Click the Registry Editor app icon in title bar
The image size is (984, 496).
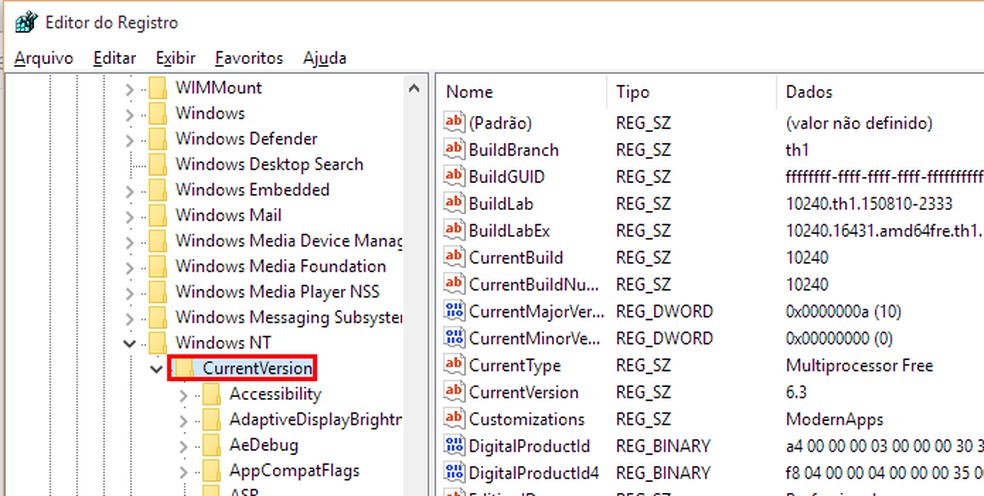(x=25, y=22)
